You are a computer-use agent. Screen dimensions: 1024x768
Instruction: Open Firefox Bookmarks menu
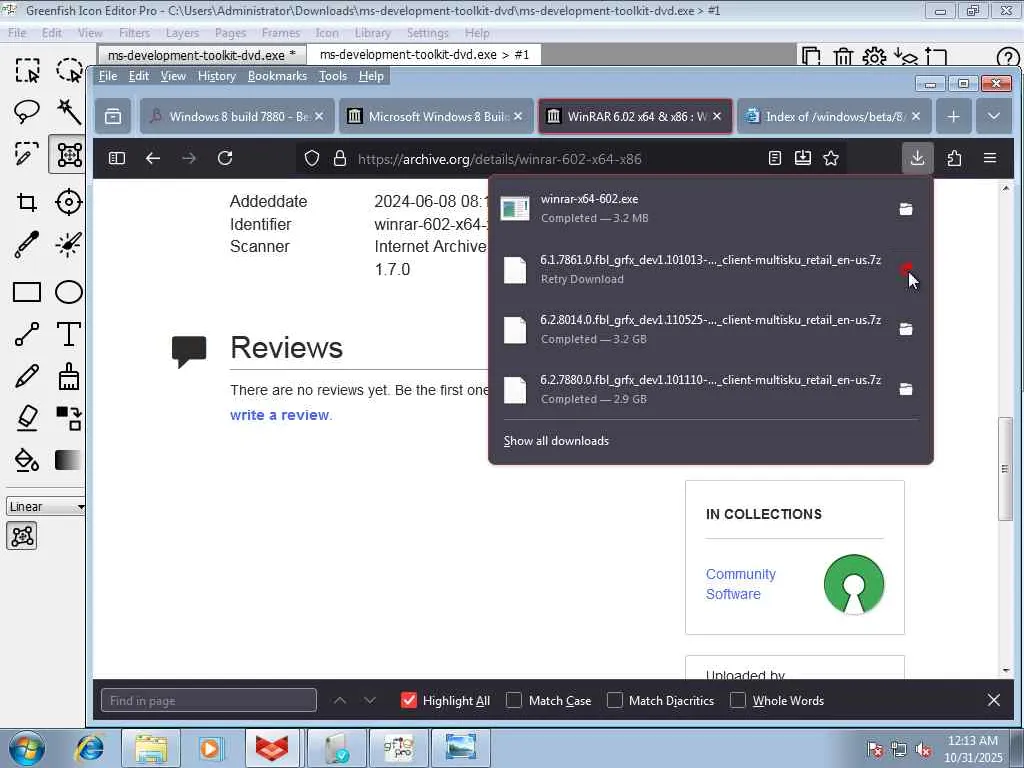pos(277,76)
